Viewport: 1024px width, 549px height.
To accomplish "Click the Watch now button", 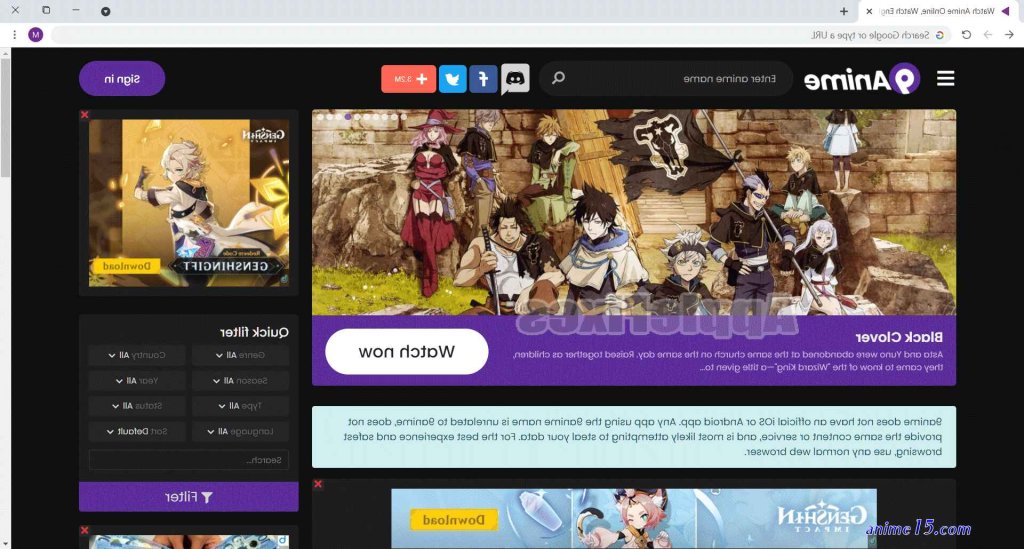I will point(407,352).
